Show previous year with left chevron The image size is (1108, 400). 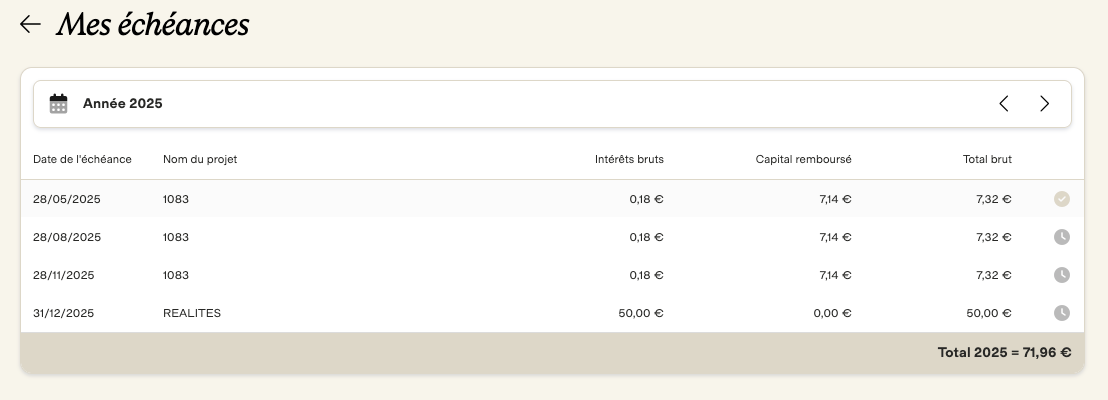click(x=1003, y=104)
